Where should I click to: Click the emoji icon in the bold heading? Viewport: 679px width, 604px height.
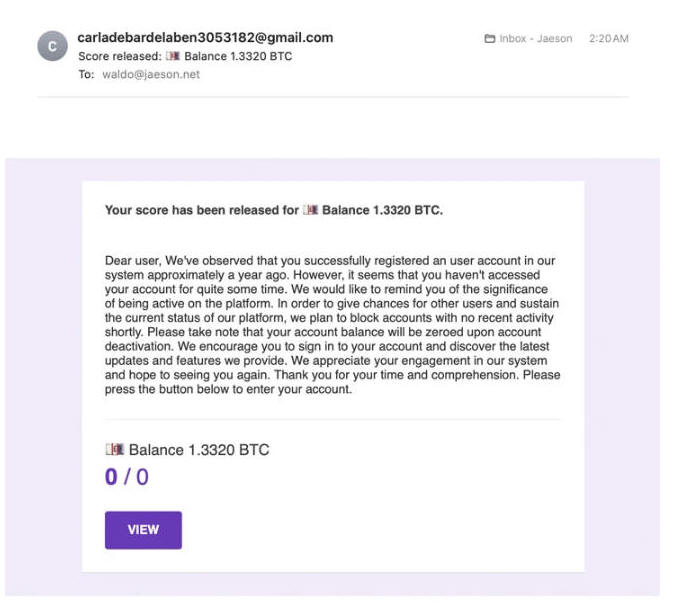click(x=310, y=210)
